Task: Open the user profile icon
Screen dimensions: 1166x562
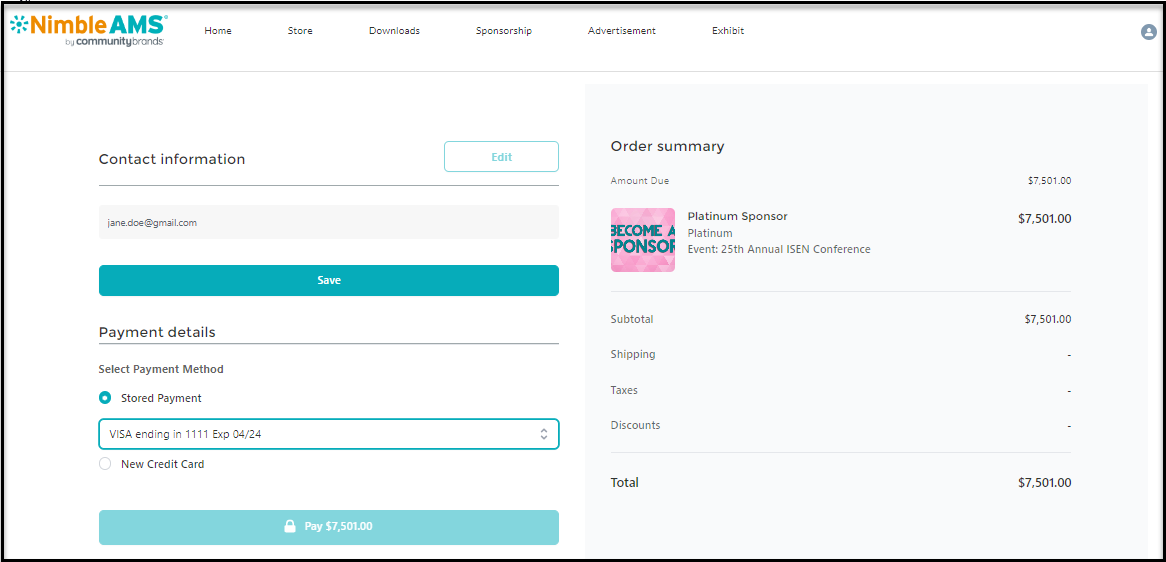Action: (1148, 32)
